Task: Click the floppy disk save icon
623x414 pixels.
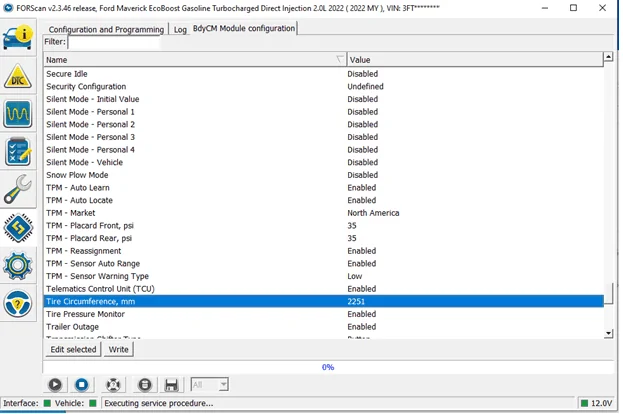Action: (x=171, y=385)
